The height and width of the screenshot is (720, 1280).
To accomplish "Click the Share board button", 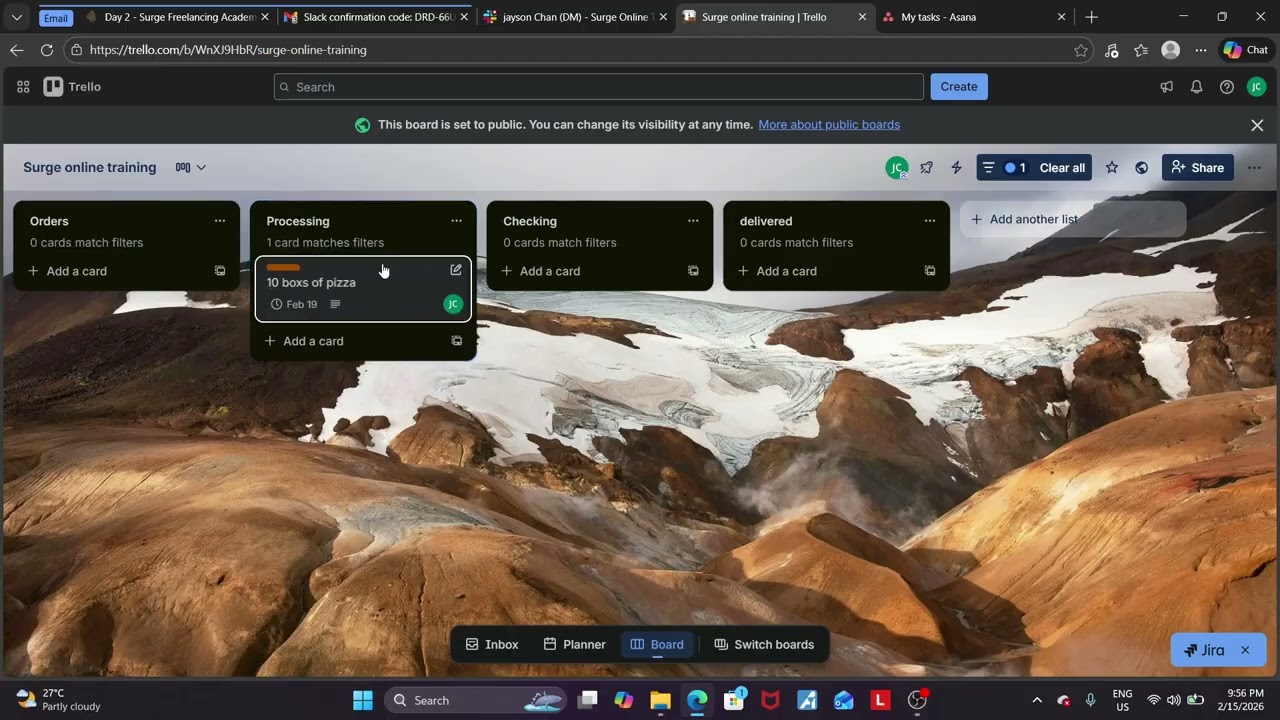I will (x=1197, y=168).
